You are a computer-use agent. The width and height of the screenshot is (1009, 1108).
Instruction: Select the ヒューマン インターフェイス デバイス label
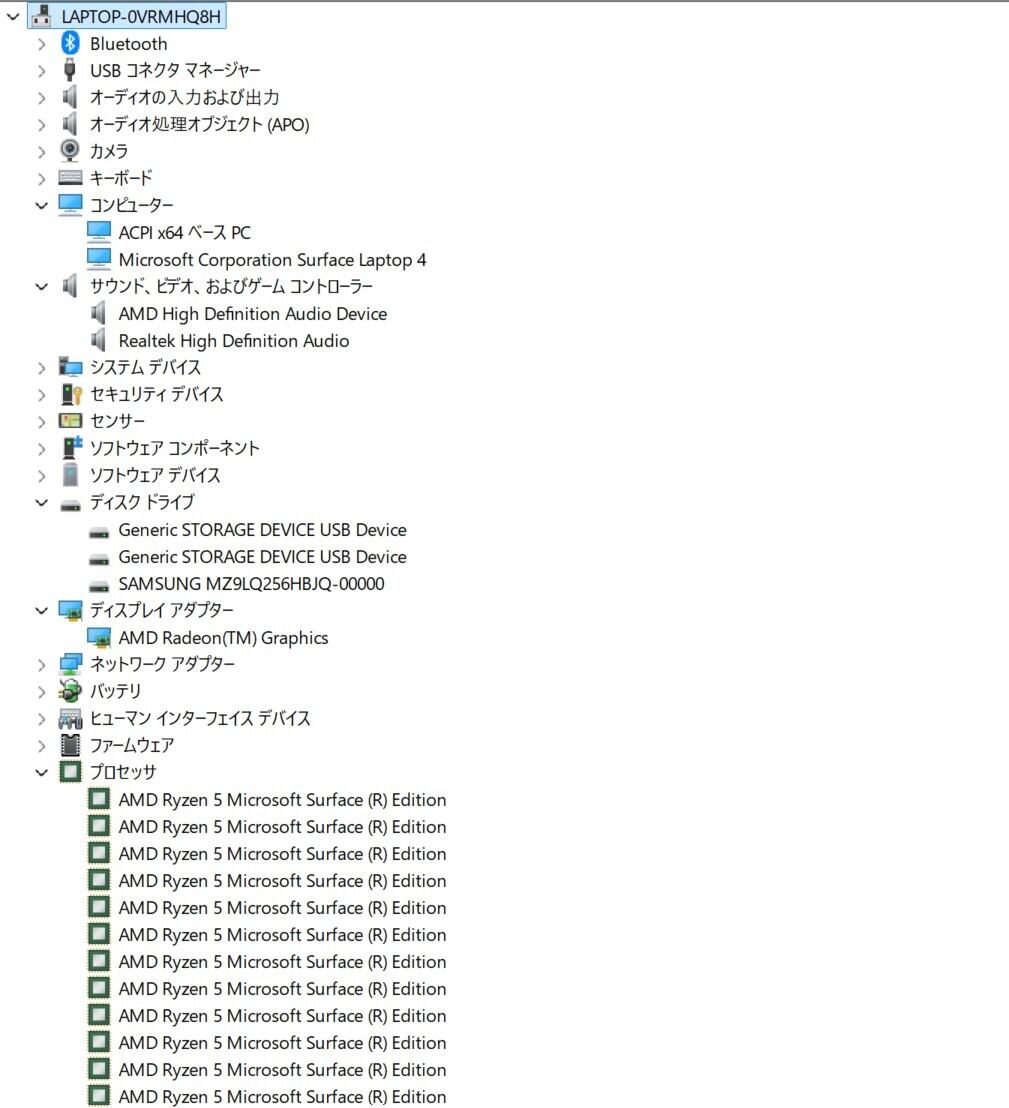click(200, 719)
